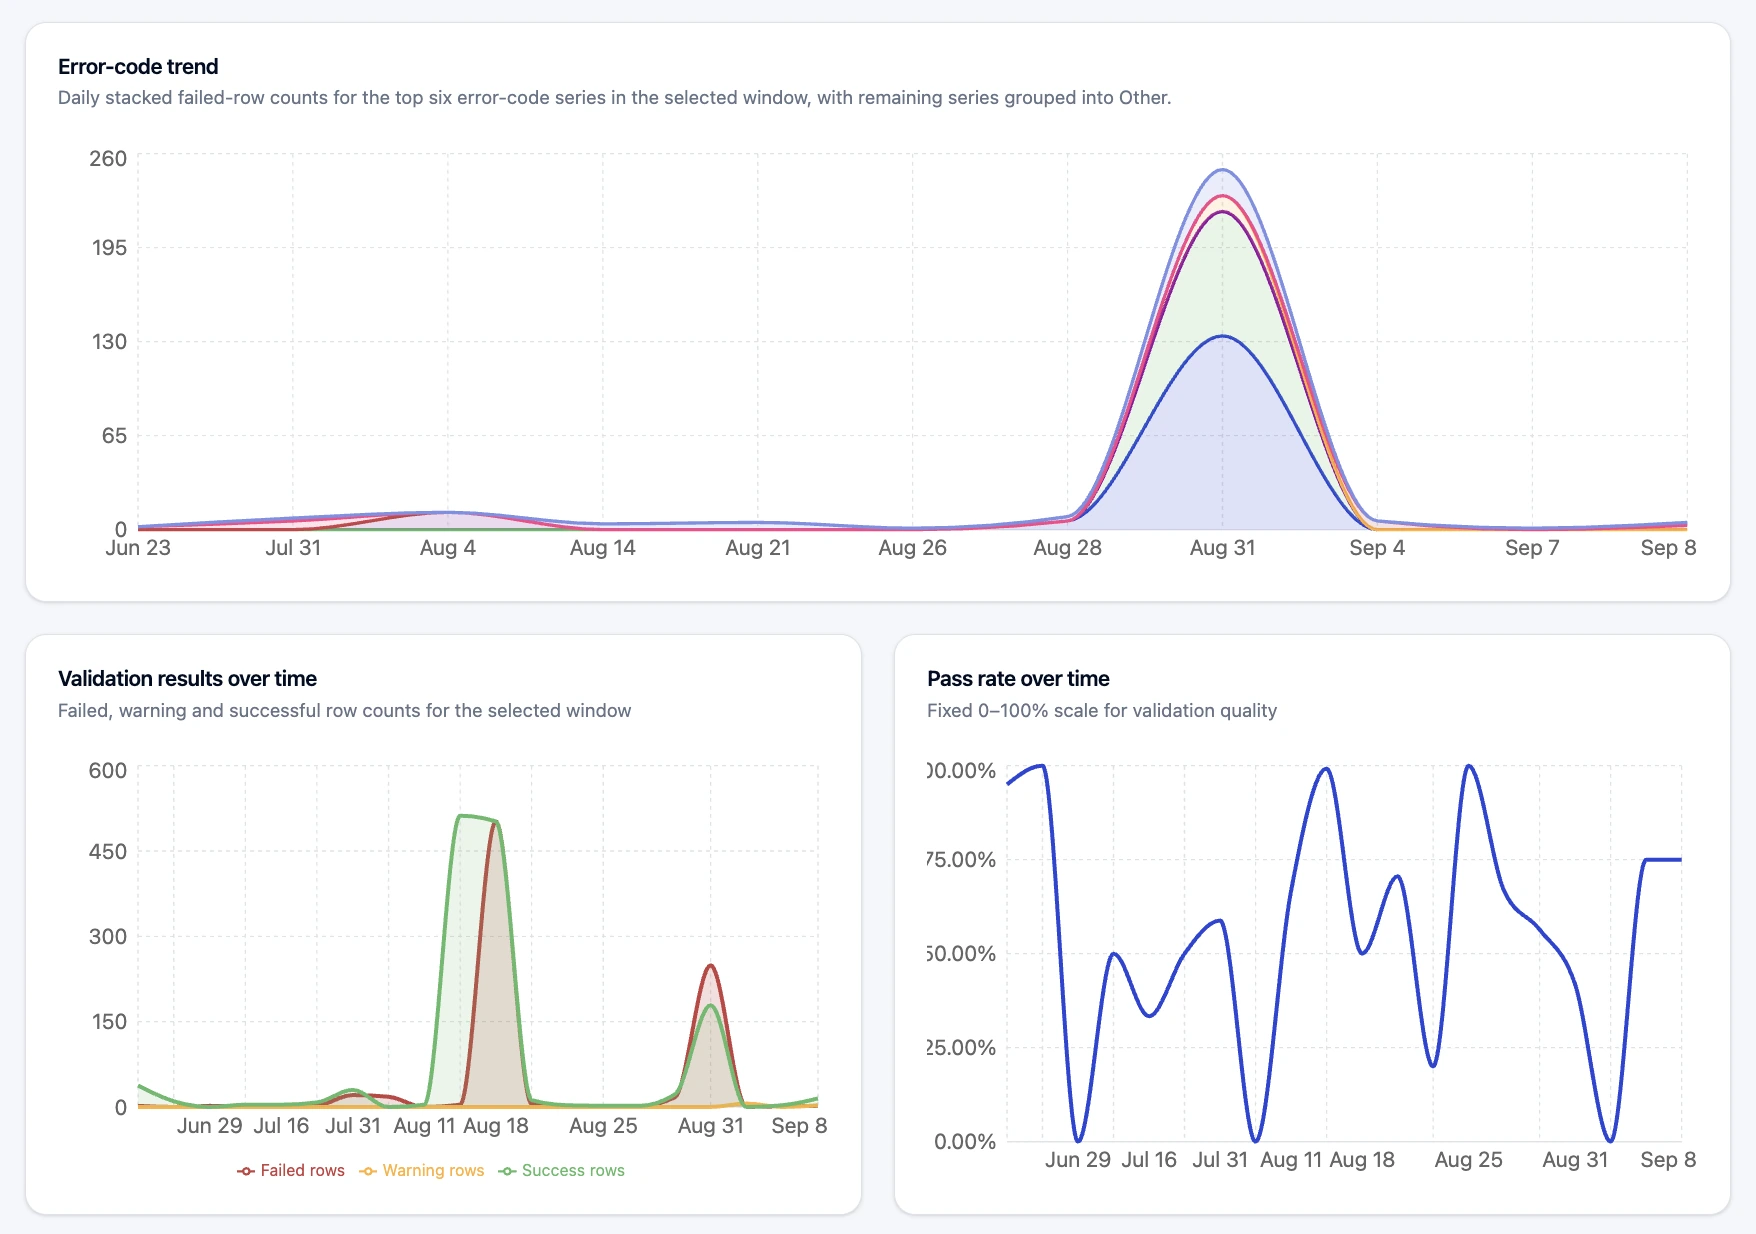The width and height of the screenshot is (1756, 1234).
Task: Click the 75.00% label on Pass rate axis
Action: click(961, 859)
